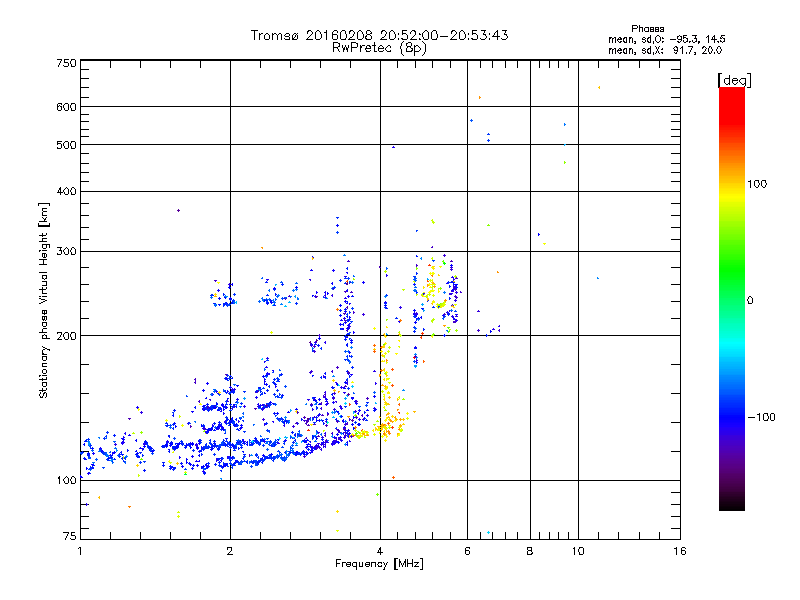The width and height of the screenshot is (800, 600).
Task: Click the green middle of the colorbar
Action: 732,270
